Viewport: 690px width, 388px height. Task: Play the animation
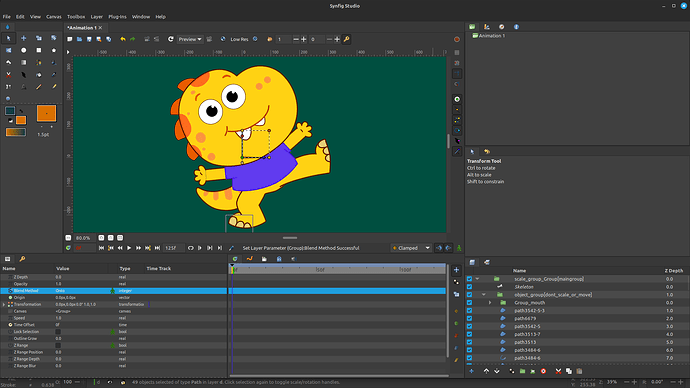(x=129, y=248)
